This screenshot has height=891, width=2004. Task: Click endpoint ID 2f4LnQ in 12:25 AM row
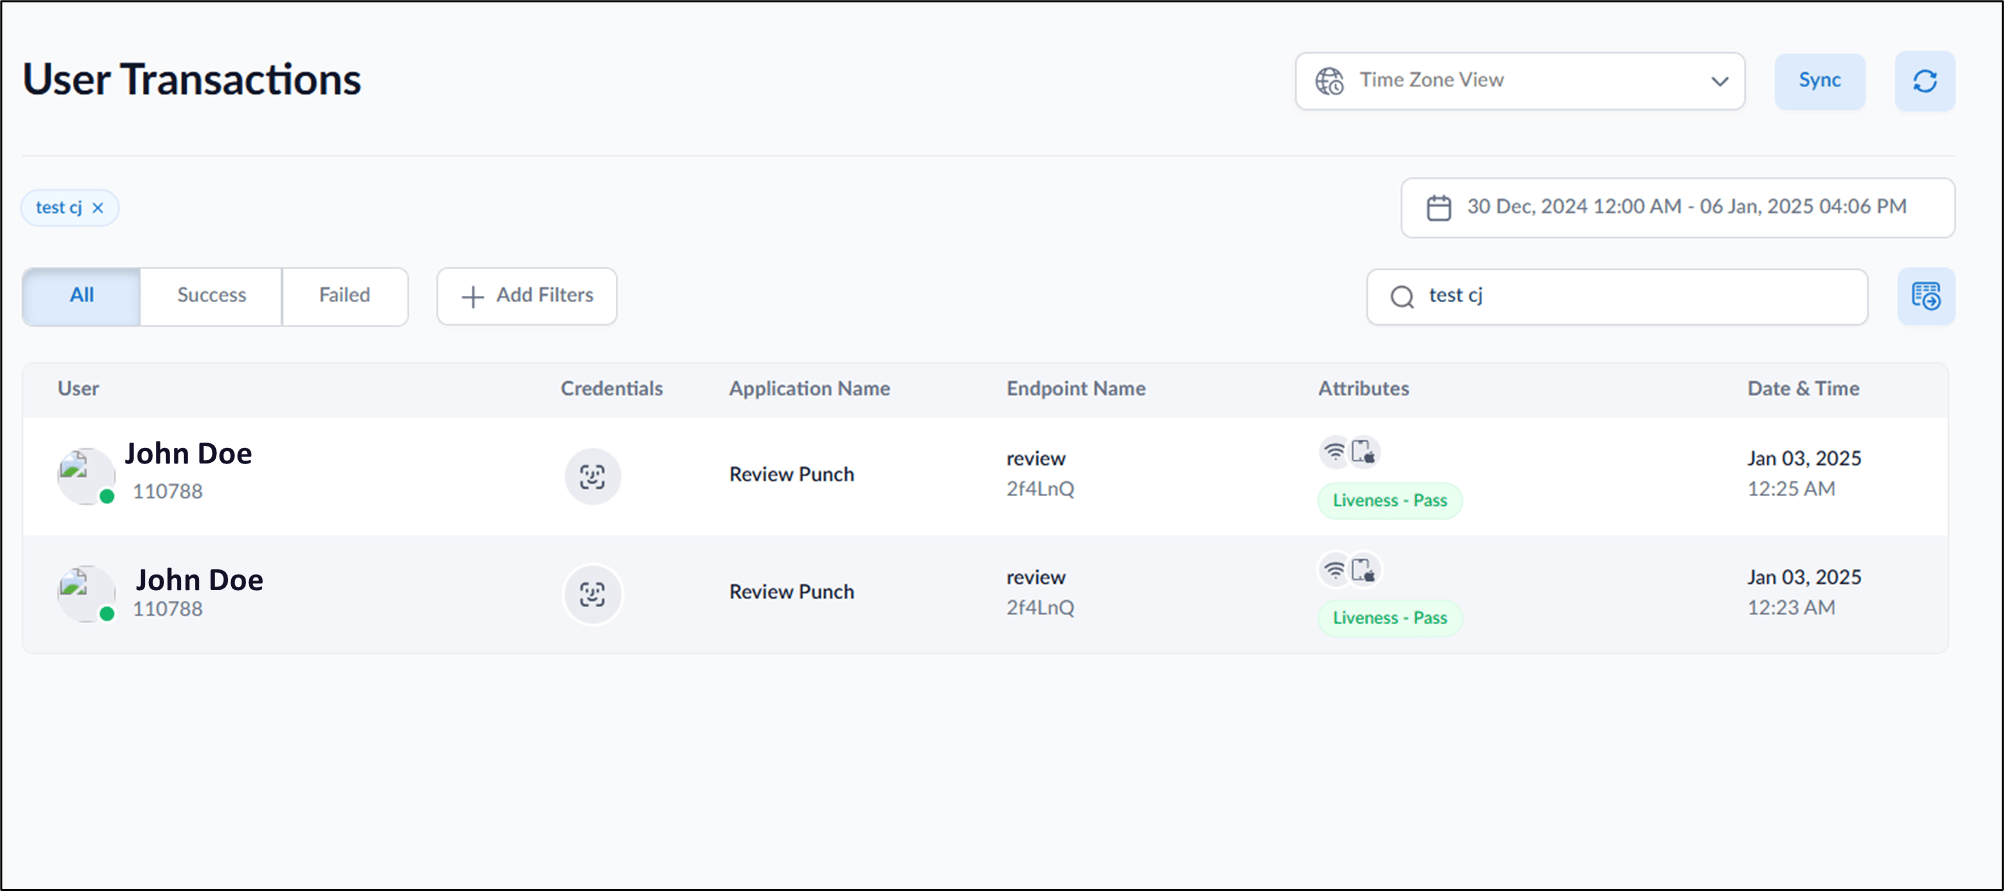(1040, 489)
